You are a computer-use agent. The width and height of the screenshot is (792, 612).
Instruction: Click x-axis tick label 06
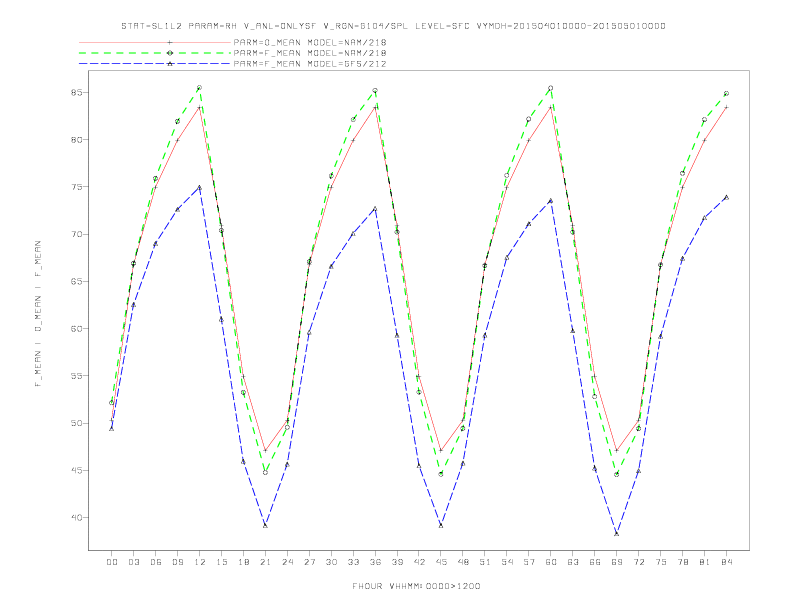tap(156, 562)
